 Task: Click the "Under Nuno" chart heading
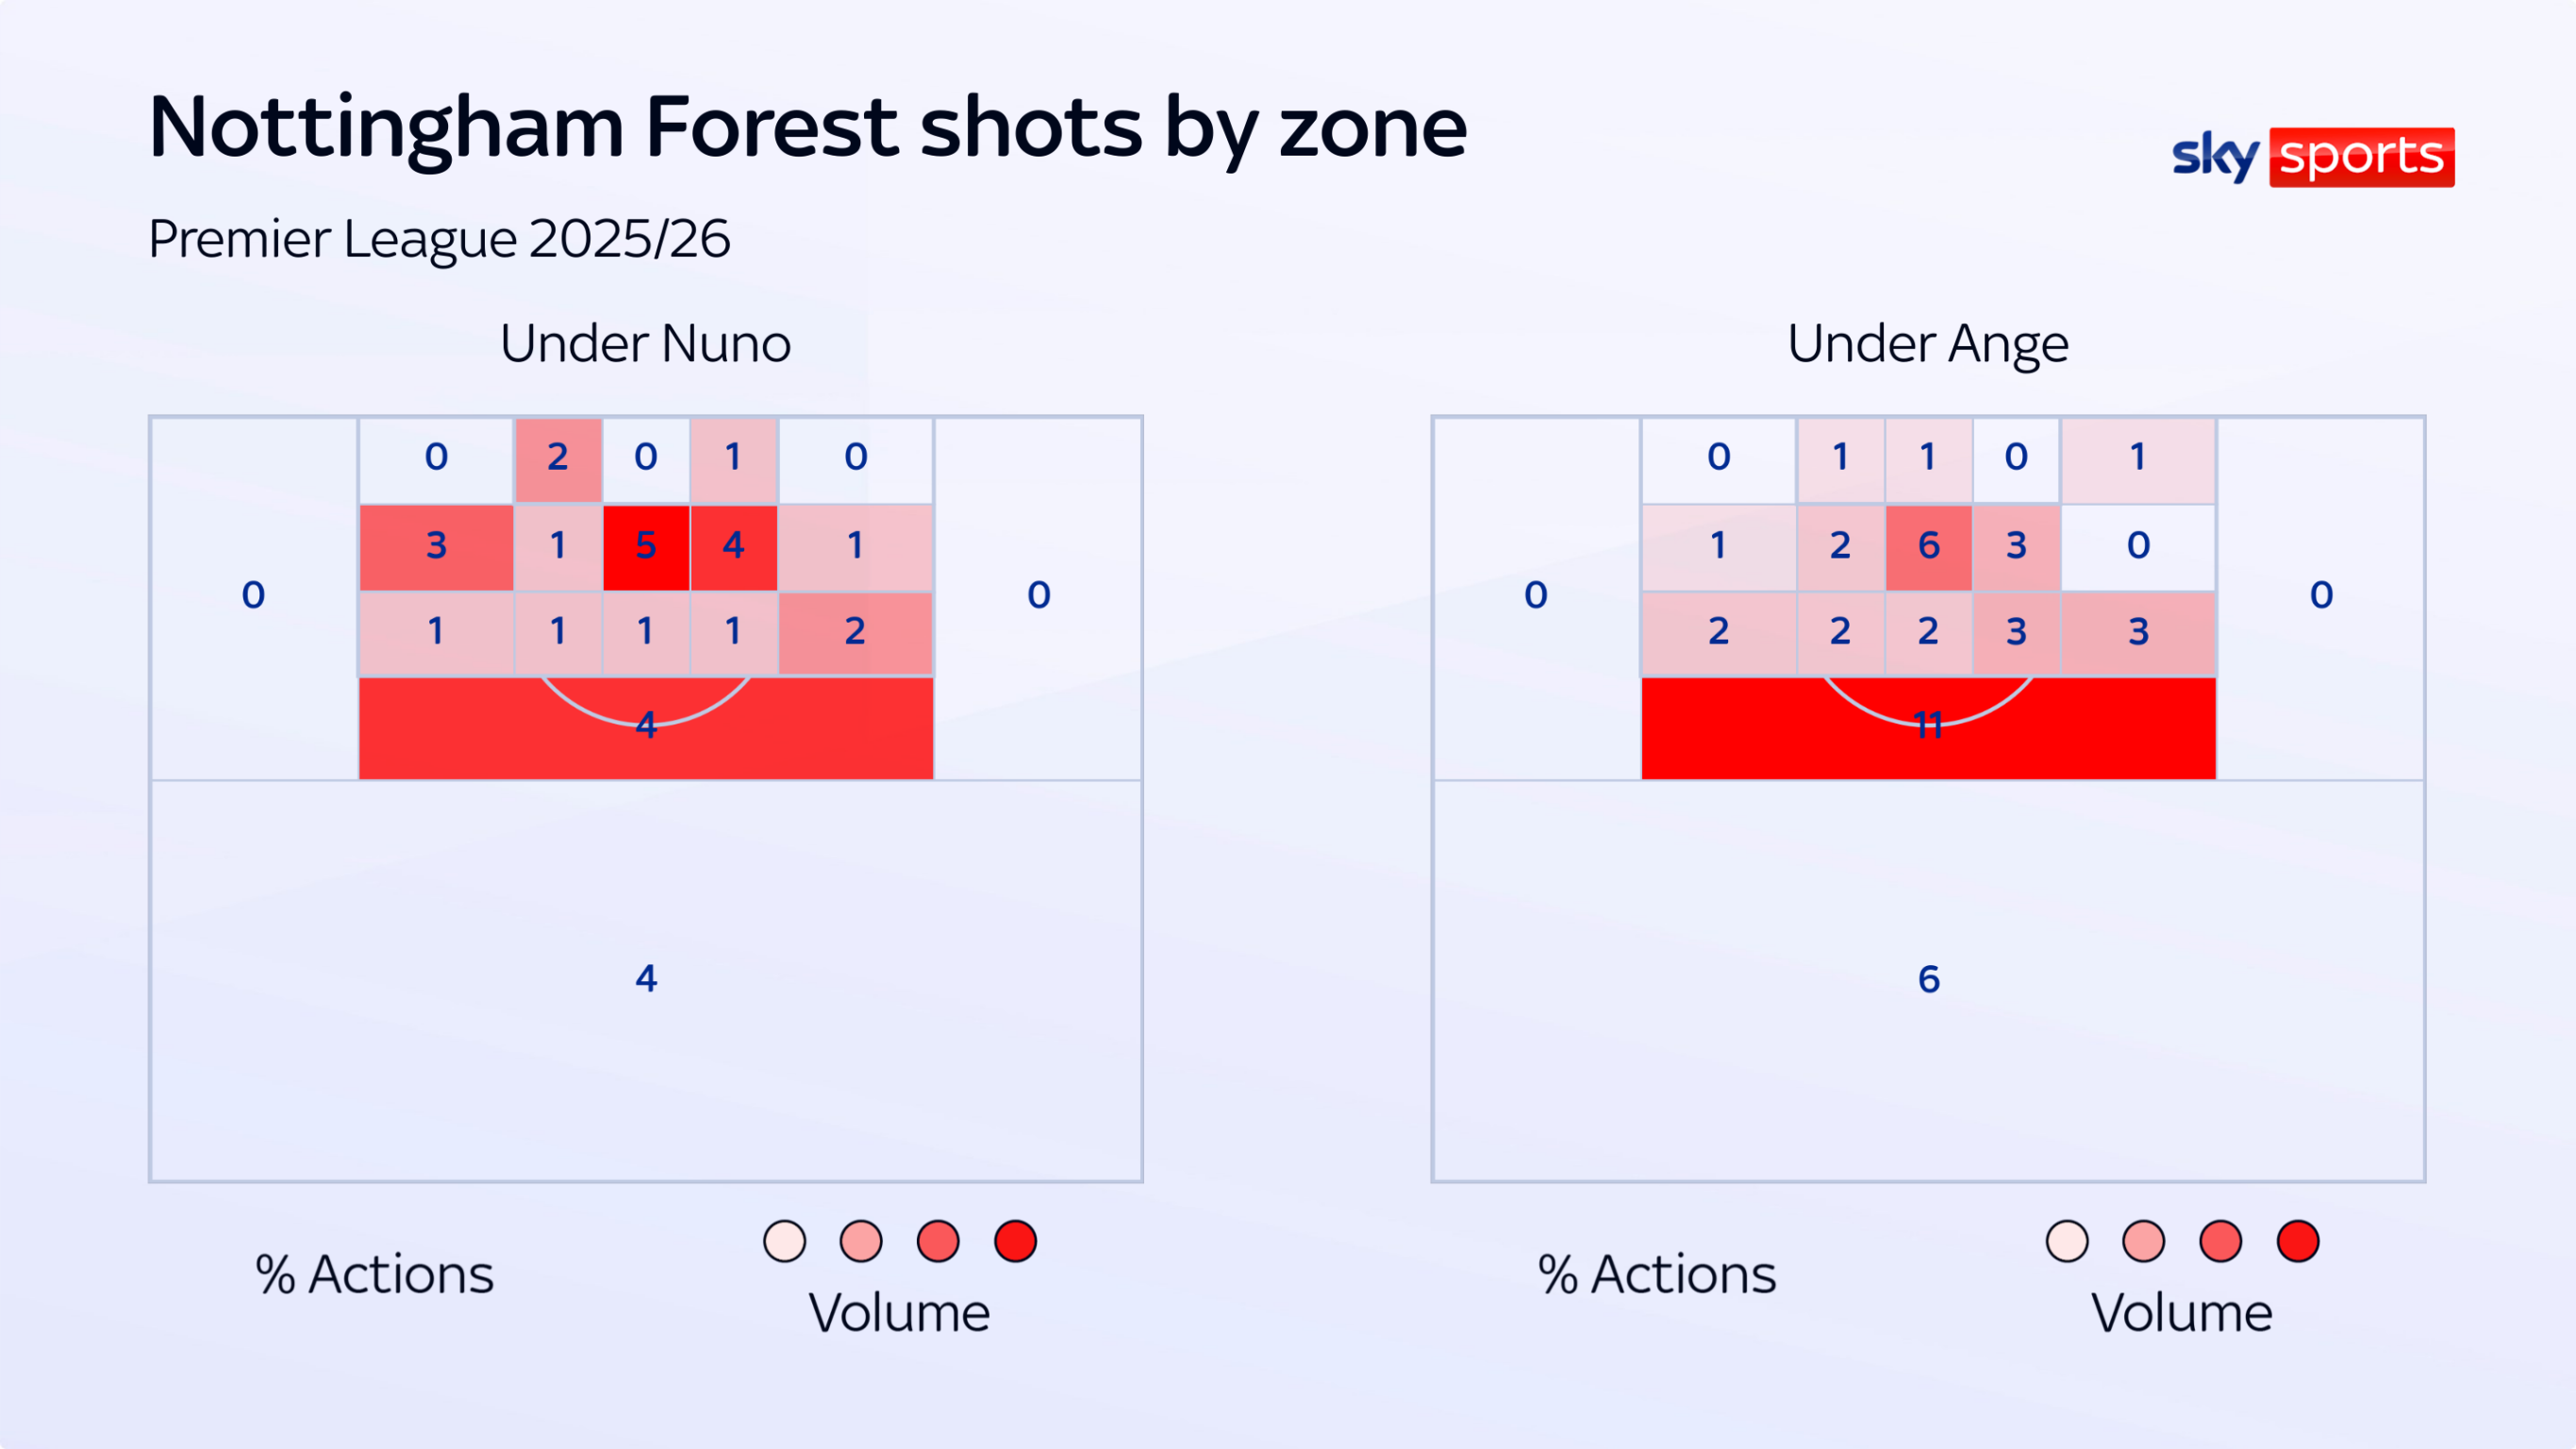tap(645, 344)
